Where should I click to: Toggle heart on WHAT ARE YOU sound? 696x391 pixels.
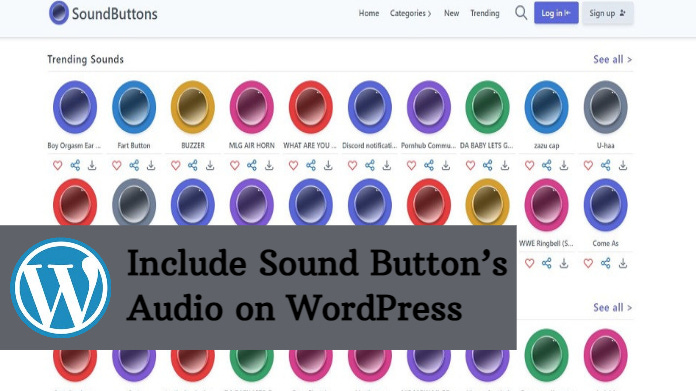[293, 166]
